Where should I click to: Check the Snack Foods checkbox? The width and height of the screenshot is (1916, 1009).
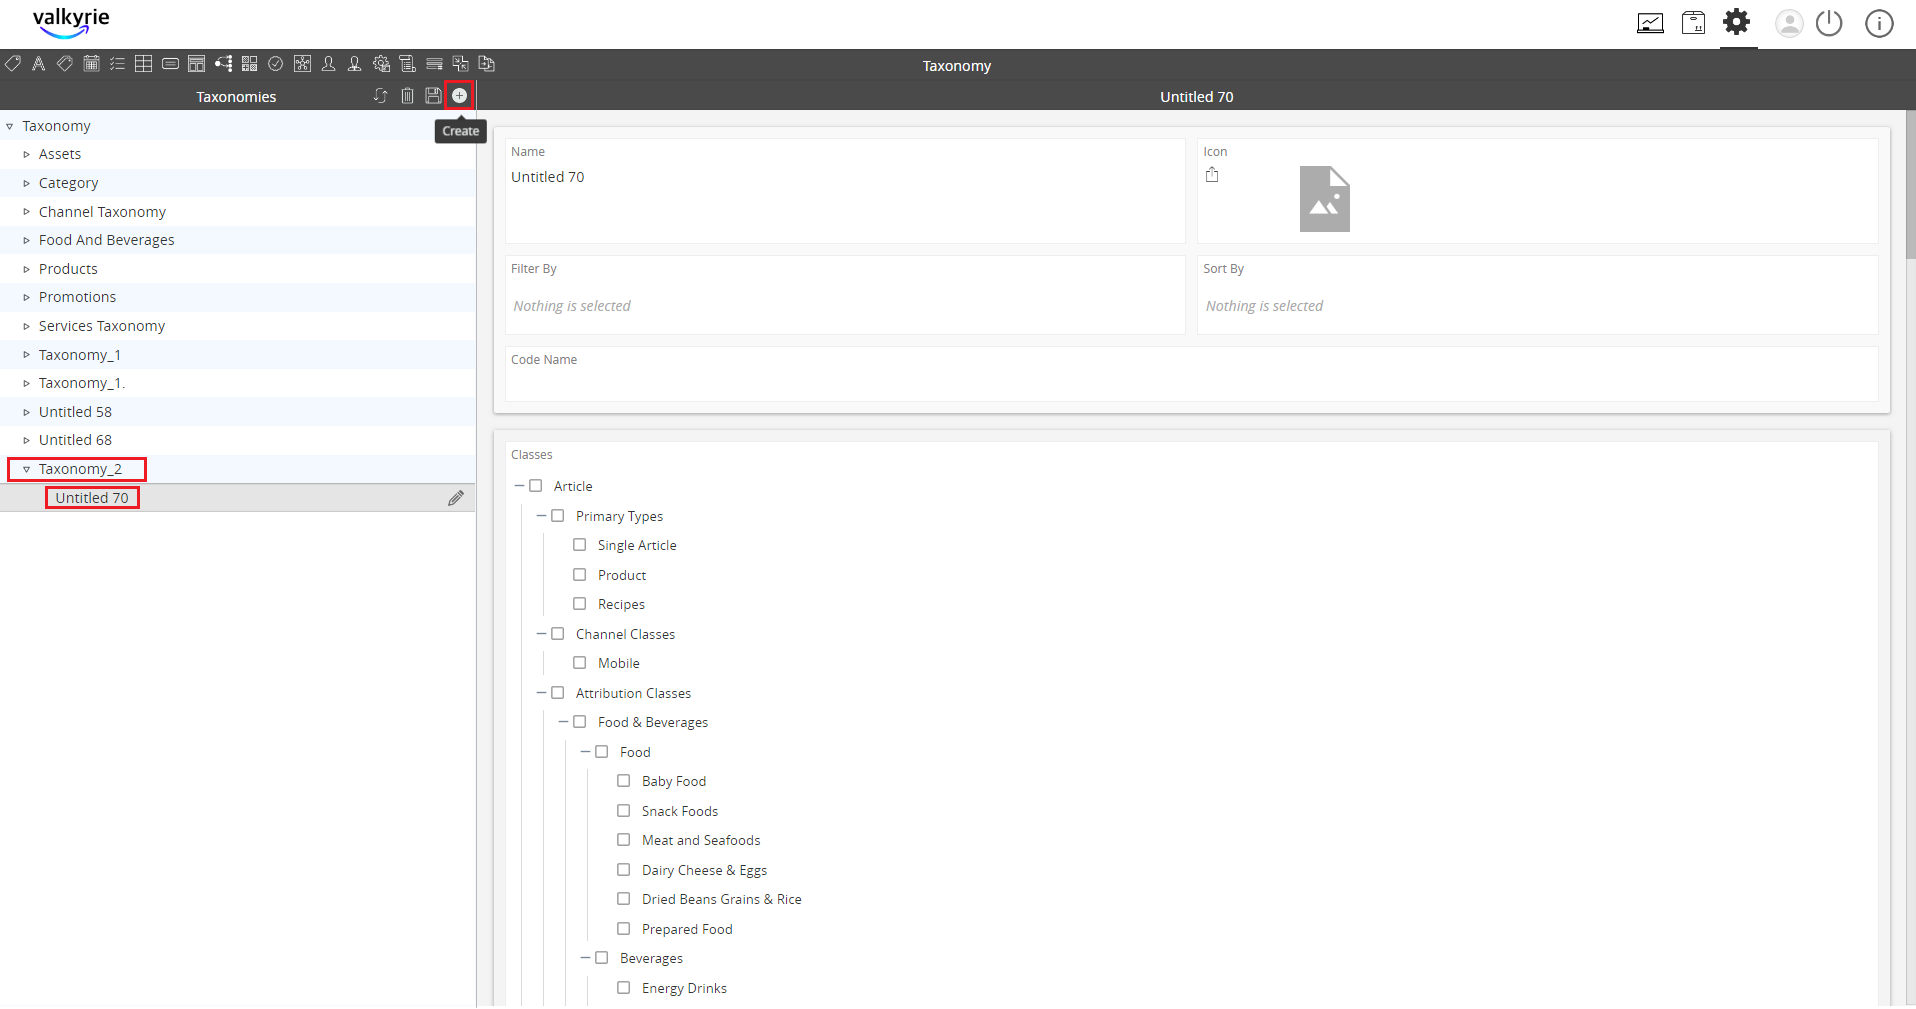624,811
